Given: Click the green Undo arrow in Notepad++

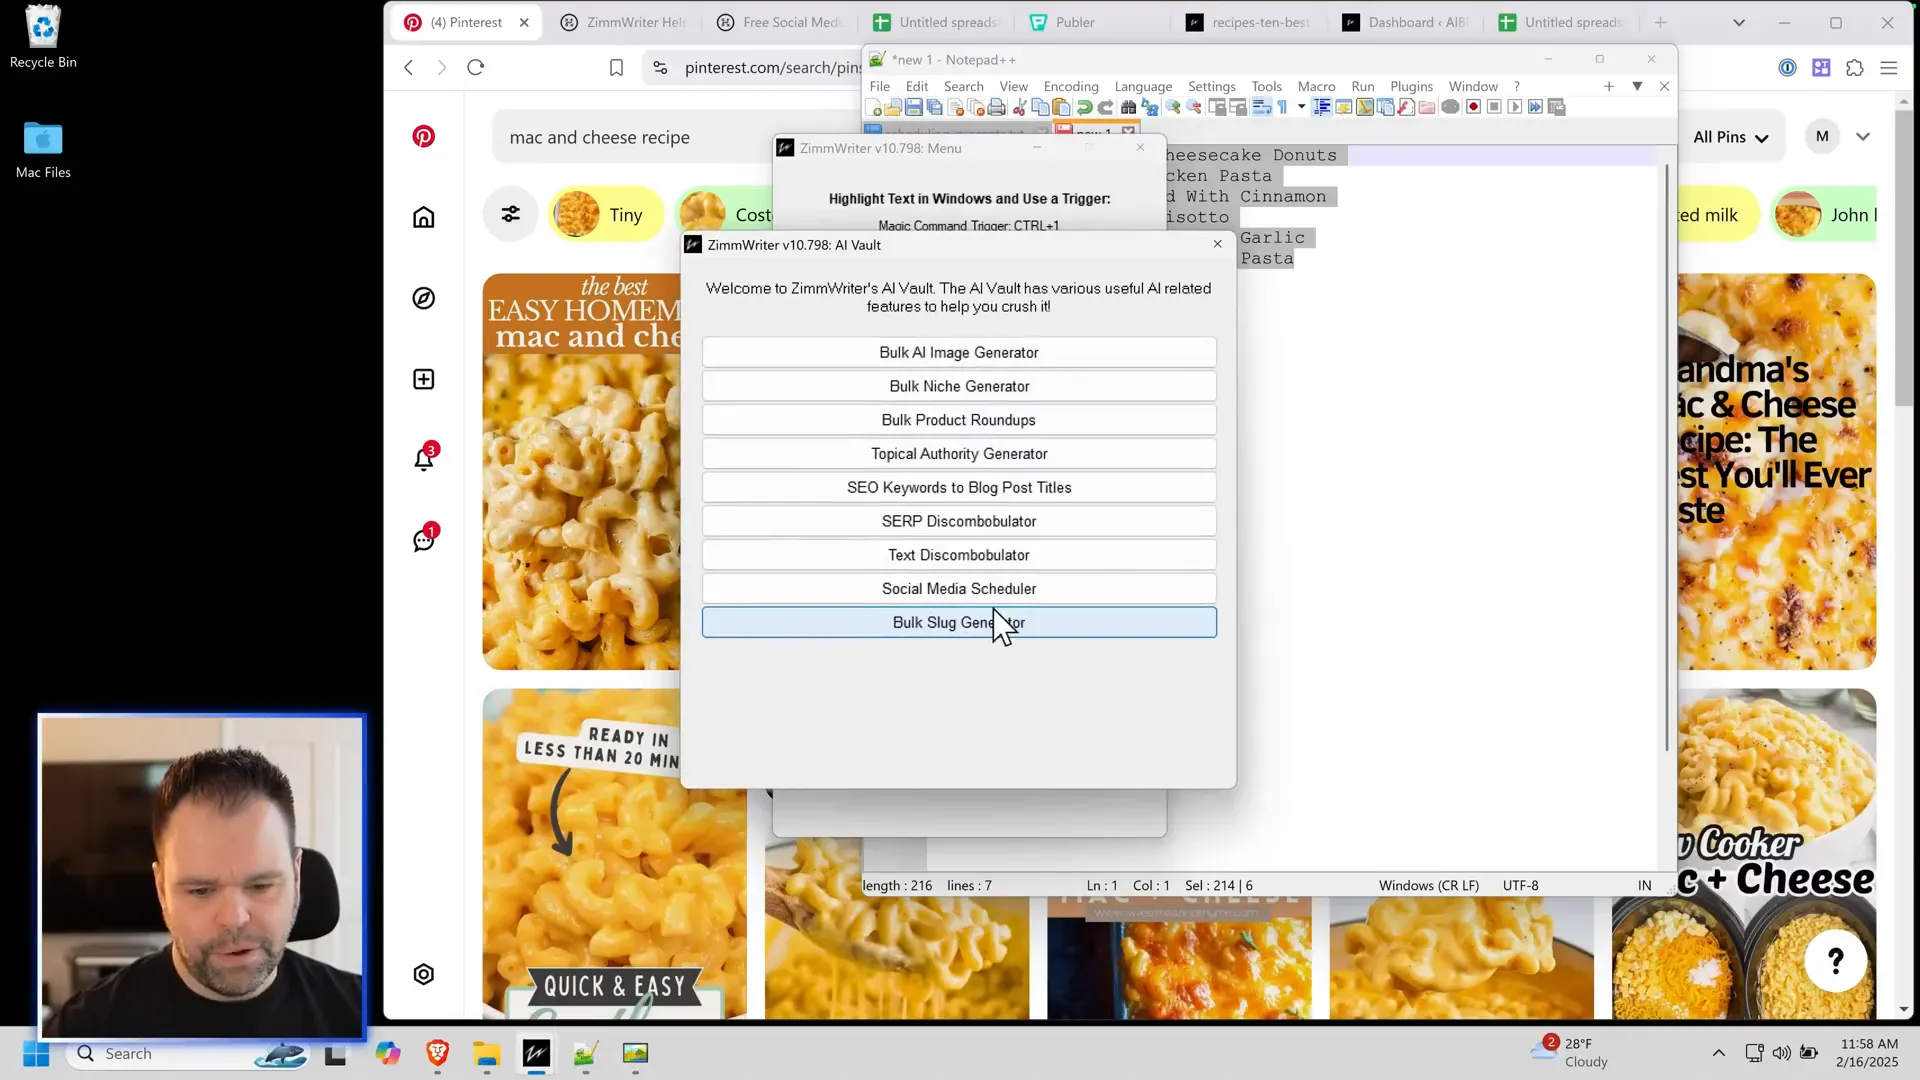Looking at the screenshot, I should point(1084,107).
